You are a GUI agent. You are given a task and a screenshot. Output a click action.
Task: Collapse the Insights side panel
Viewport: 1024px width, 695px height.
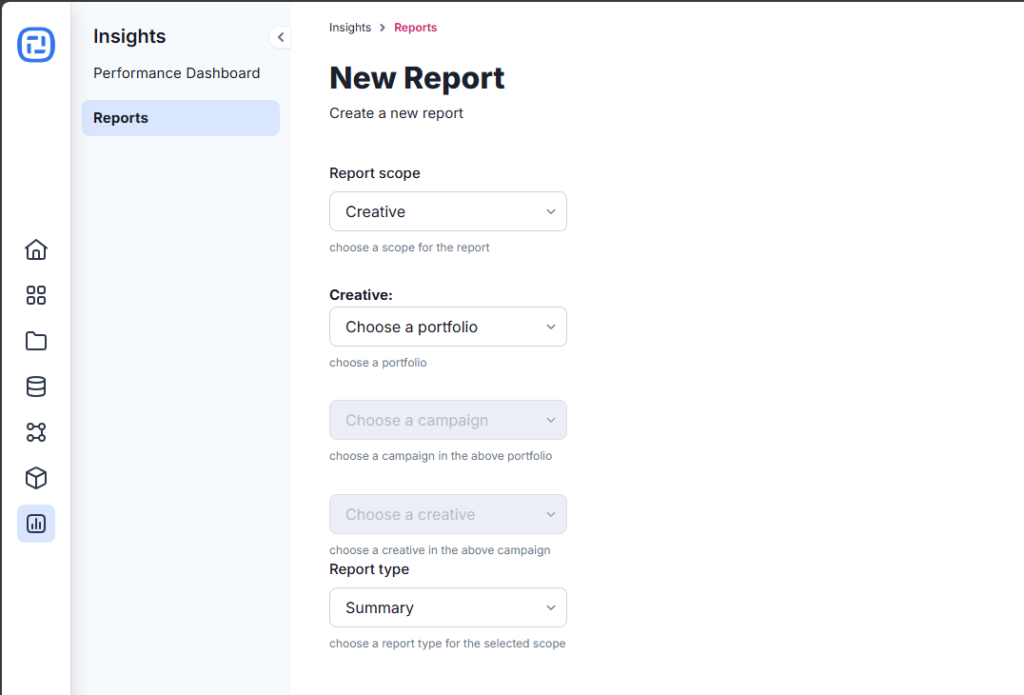[x=280, y=37]
